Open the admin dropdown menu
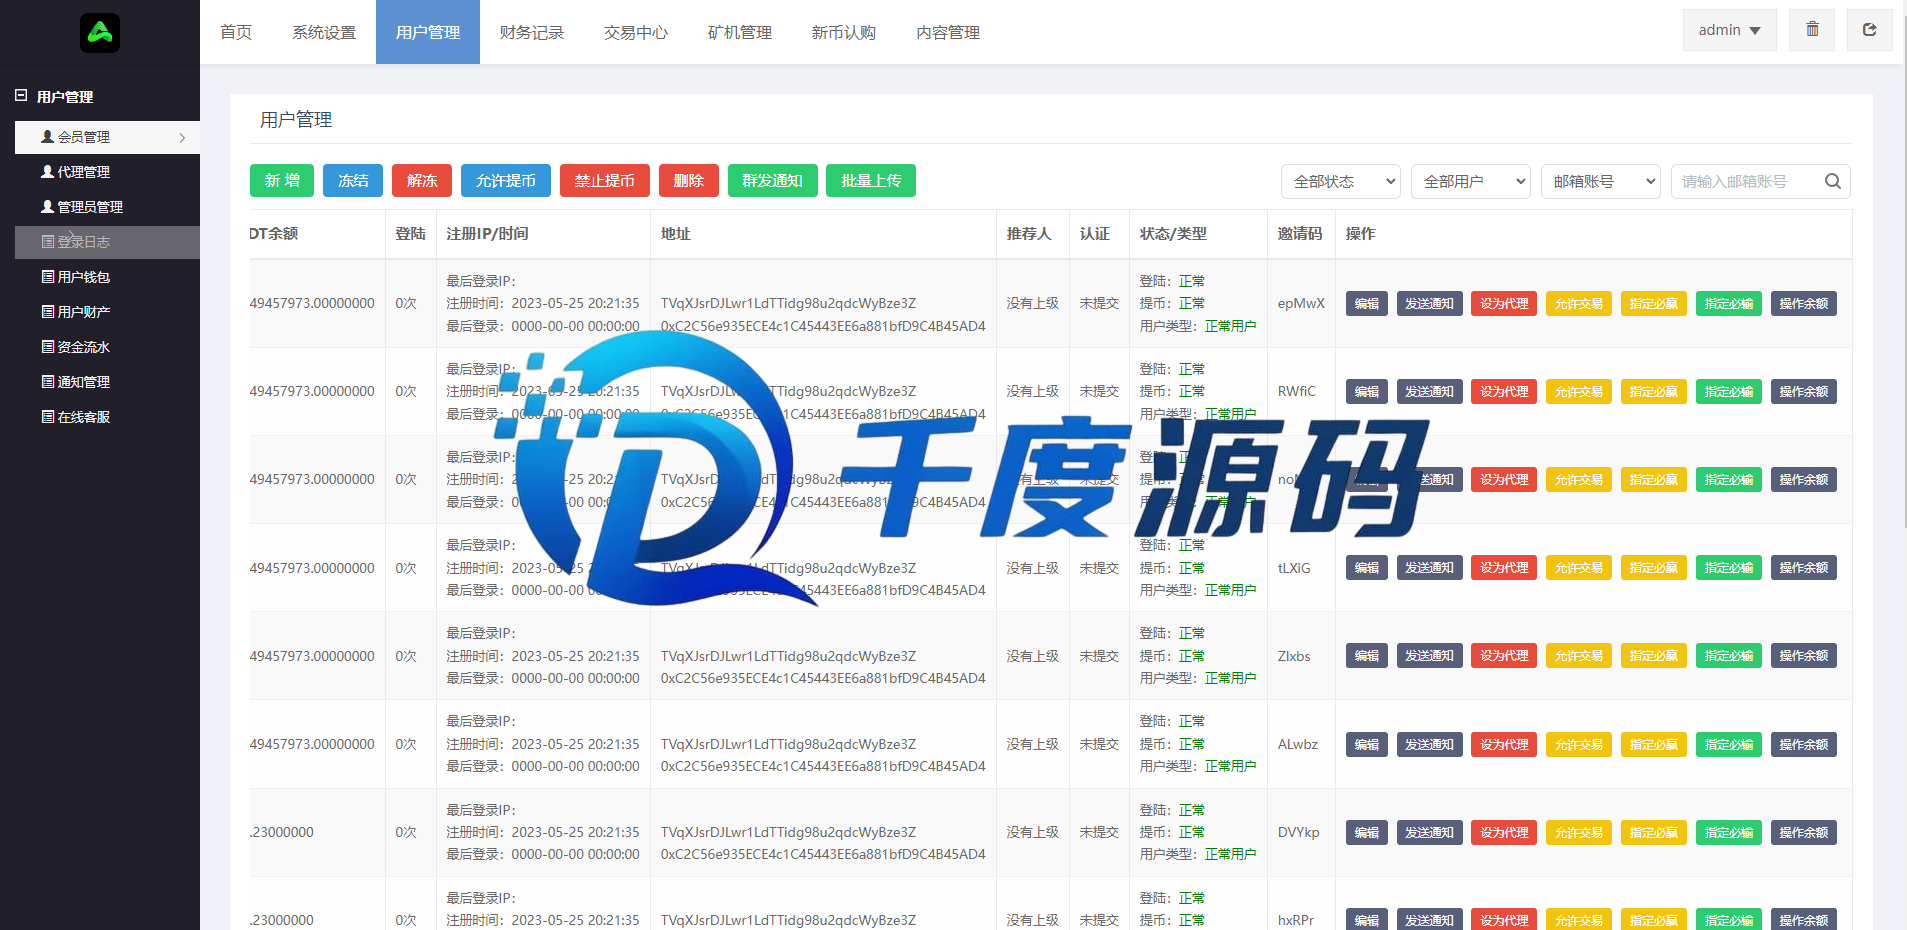 1729,30
